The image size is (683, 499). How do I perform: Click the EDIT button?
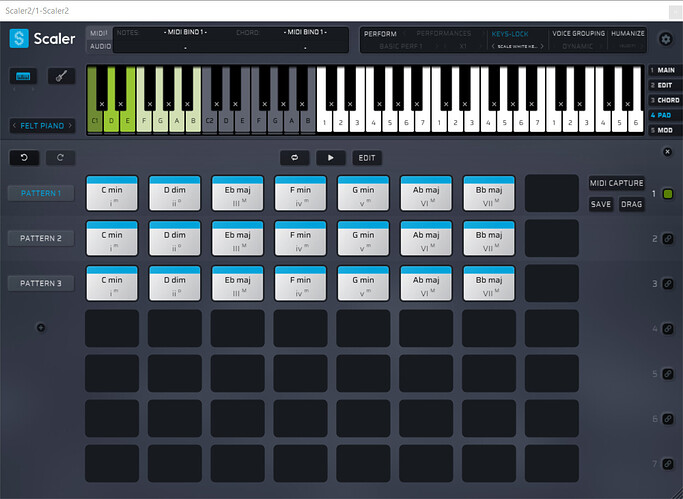[x=367, y=158]
